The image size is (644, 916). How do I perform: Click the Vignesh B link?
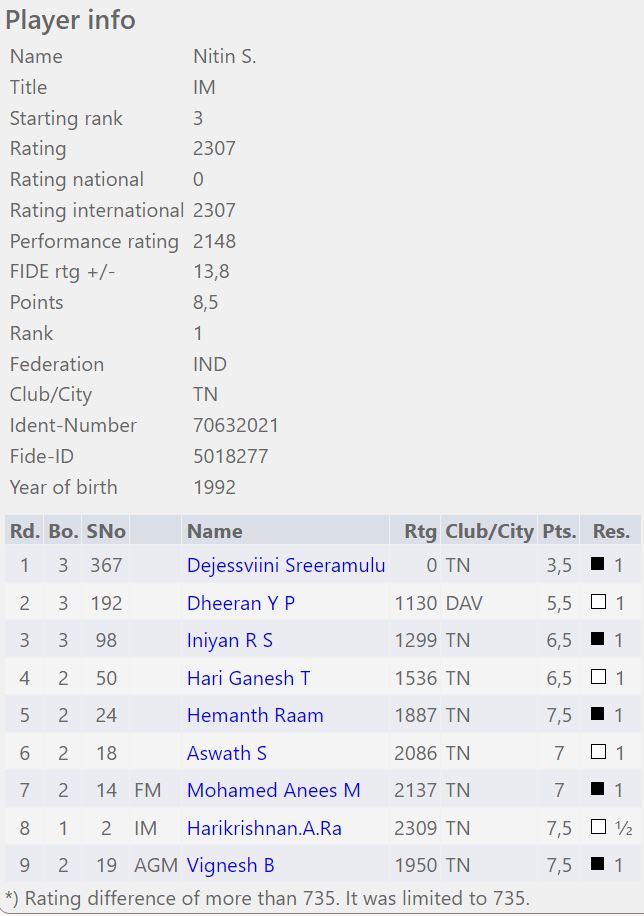click(x=230, y=865)
